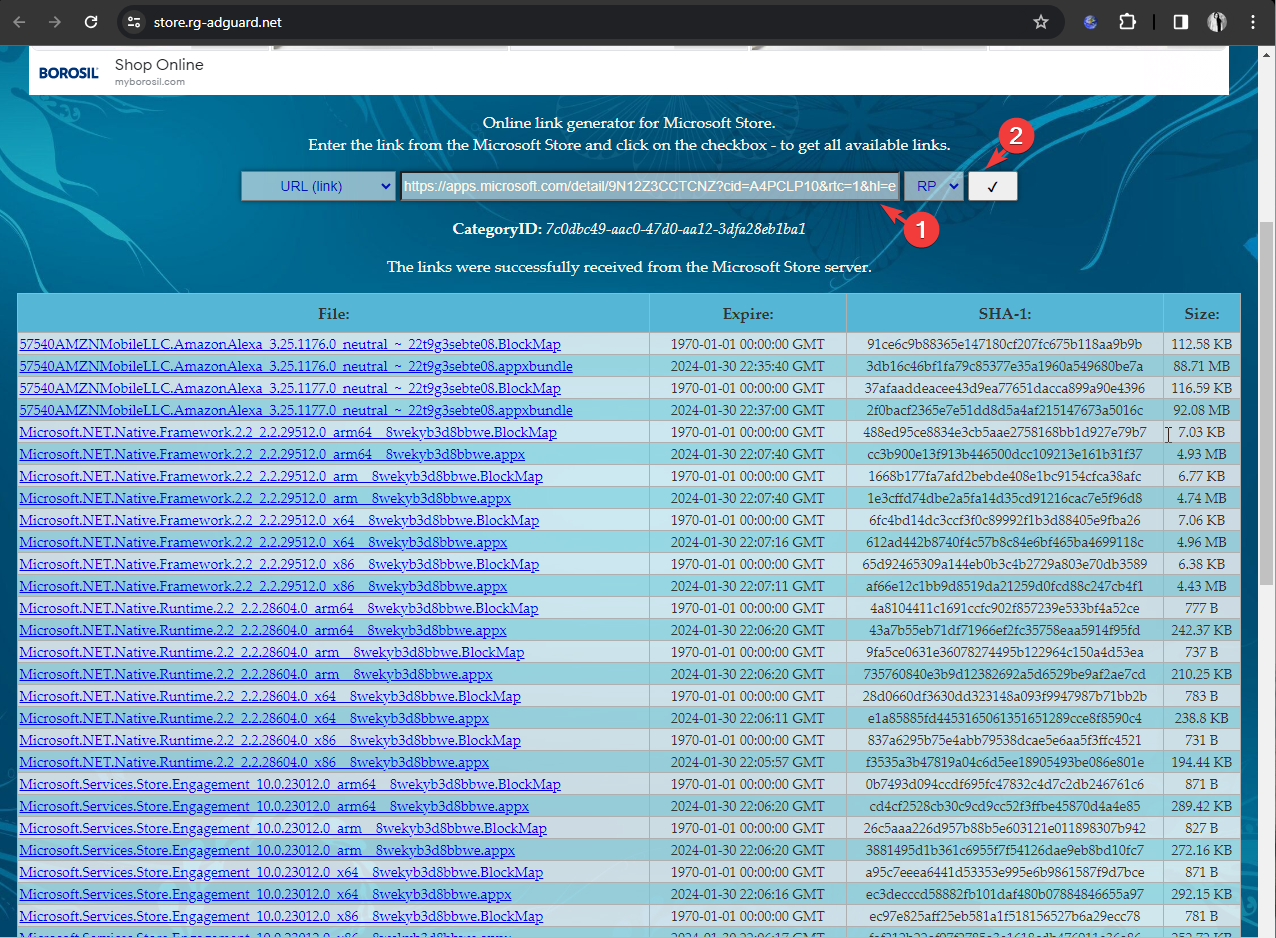Click the browser forward arrow
The width and height of the screenshot is (1276, 938).
tap(55, 22)
